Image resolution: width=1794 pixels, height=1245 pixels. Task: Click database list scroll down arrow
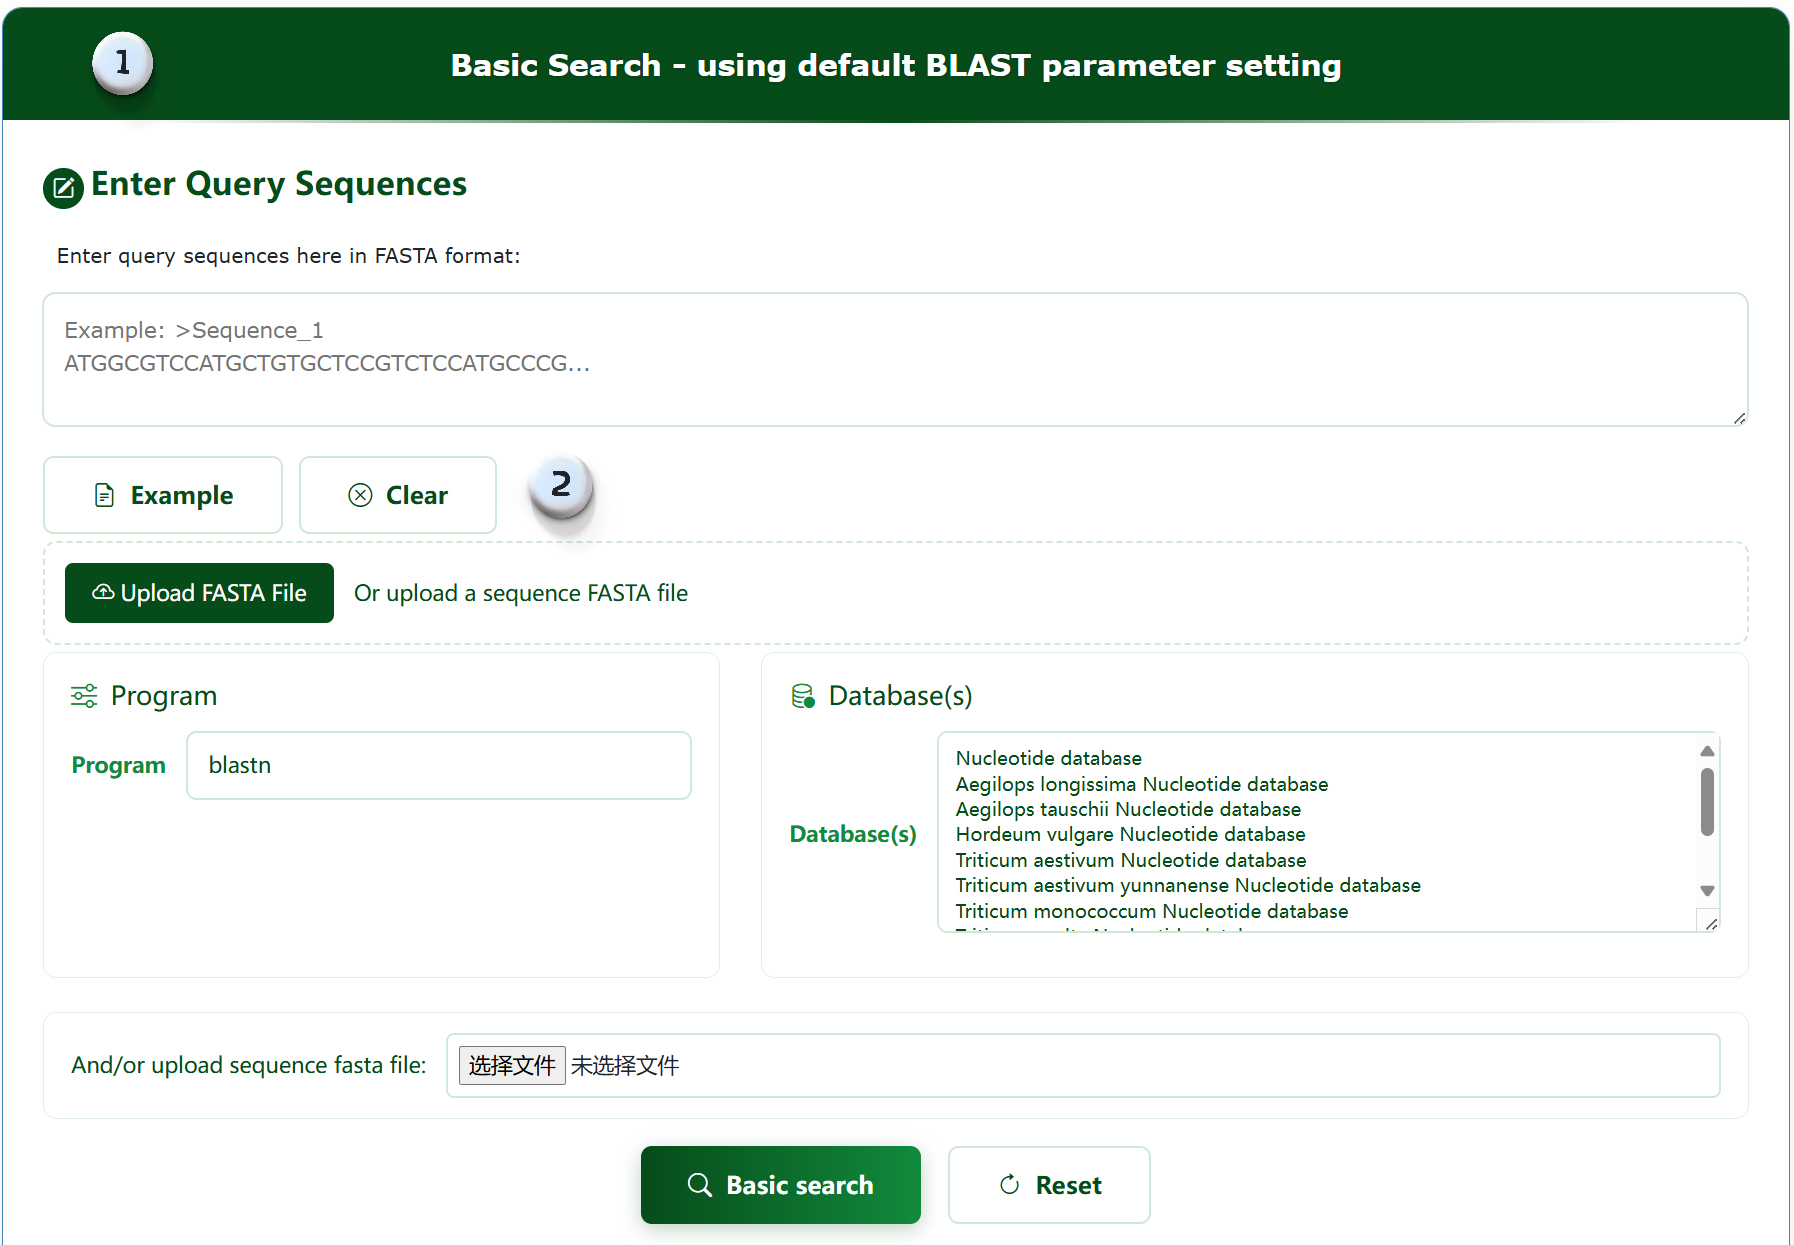(x=1707, y=890)
